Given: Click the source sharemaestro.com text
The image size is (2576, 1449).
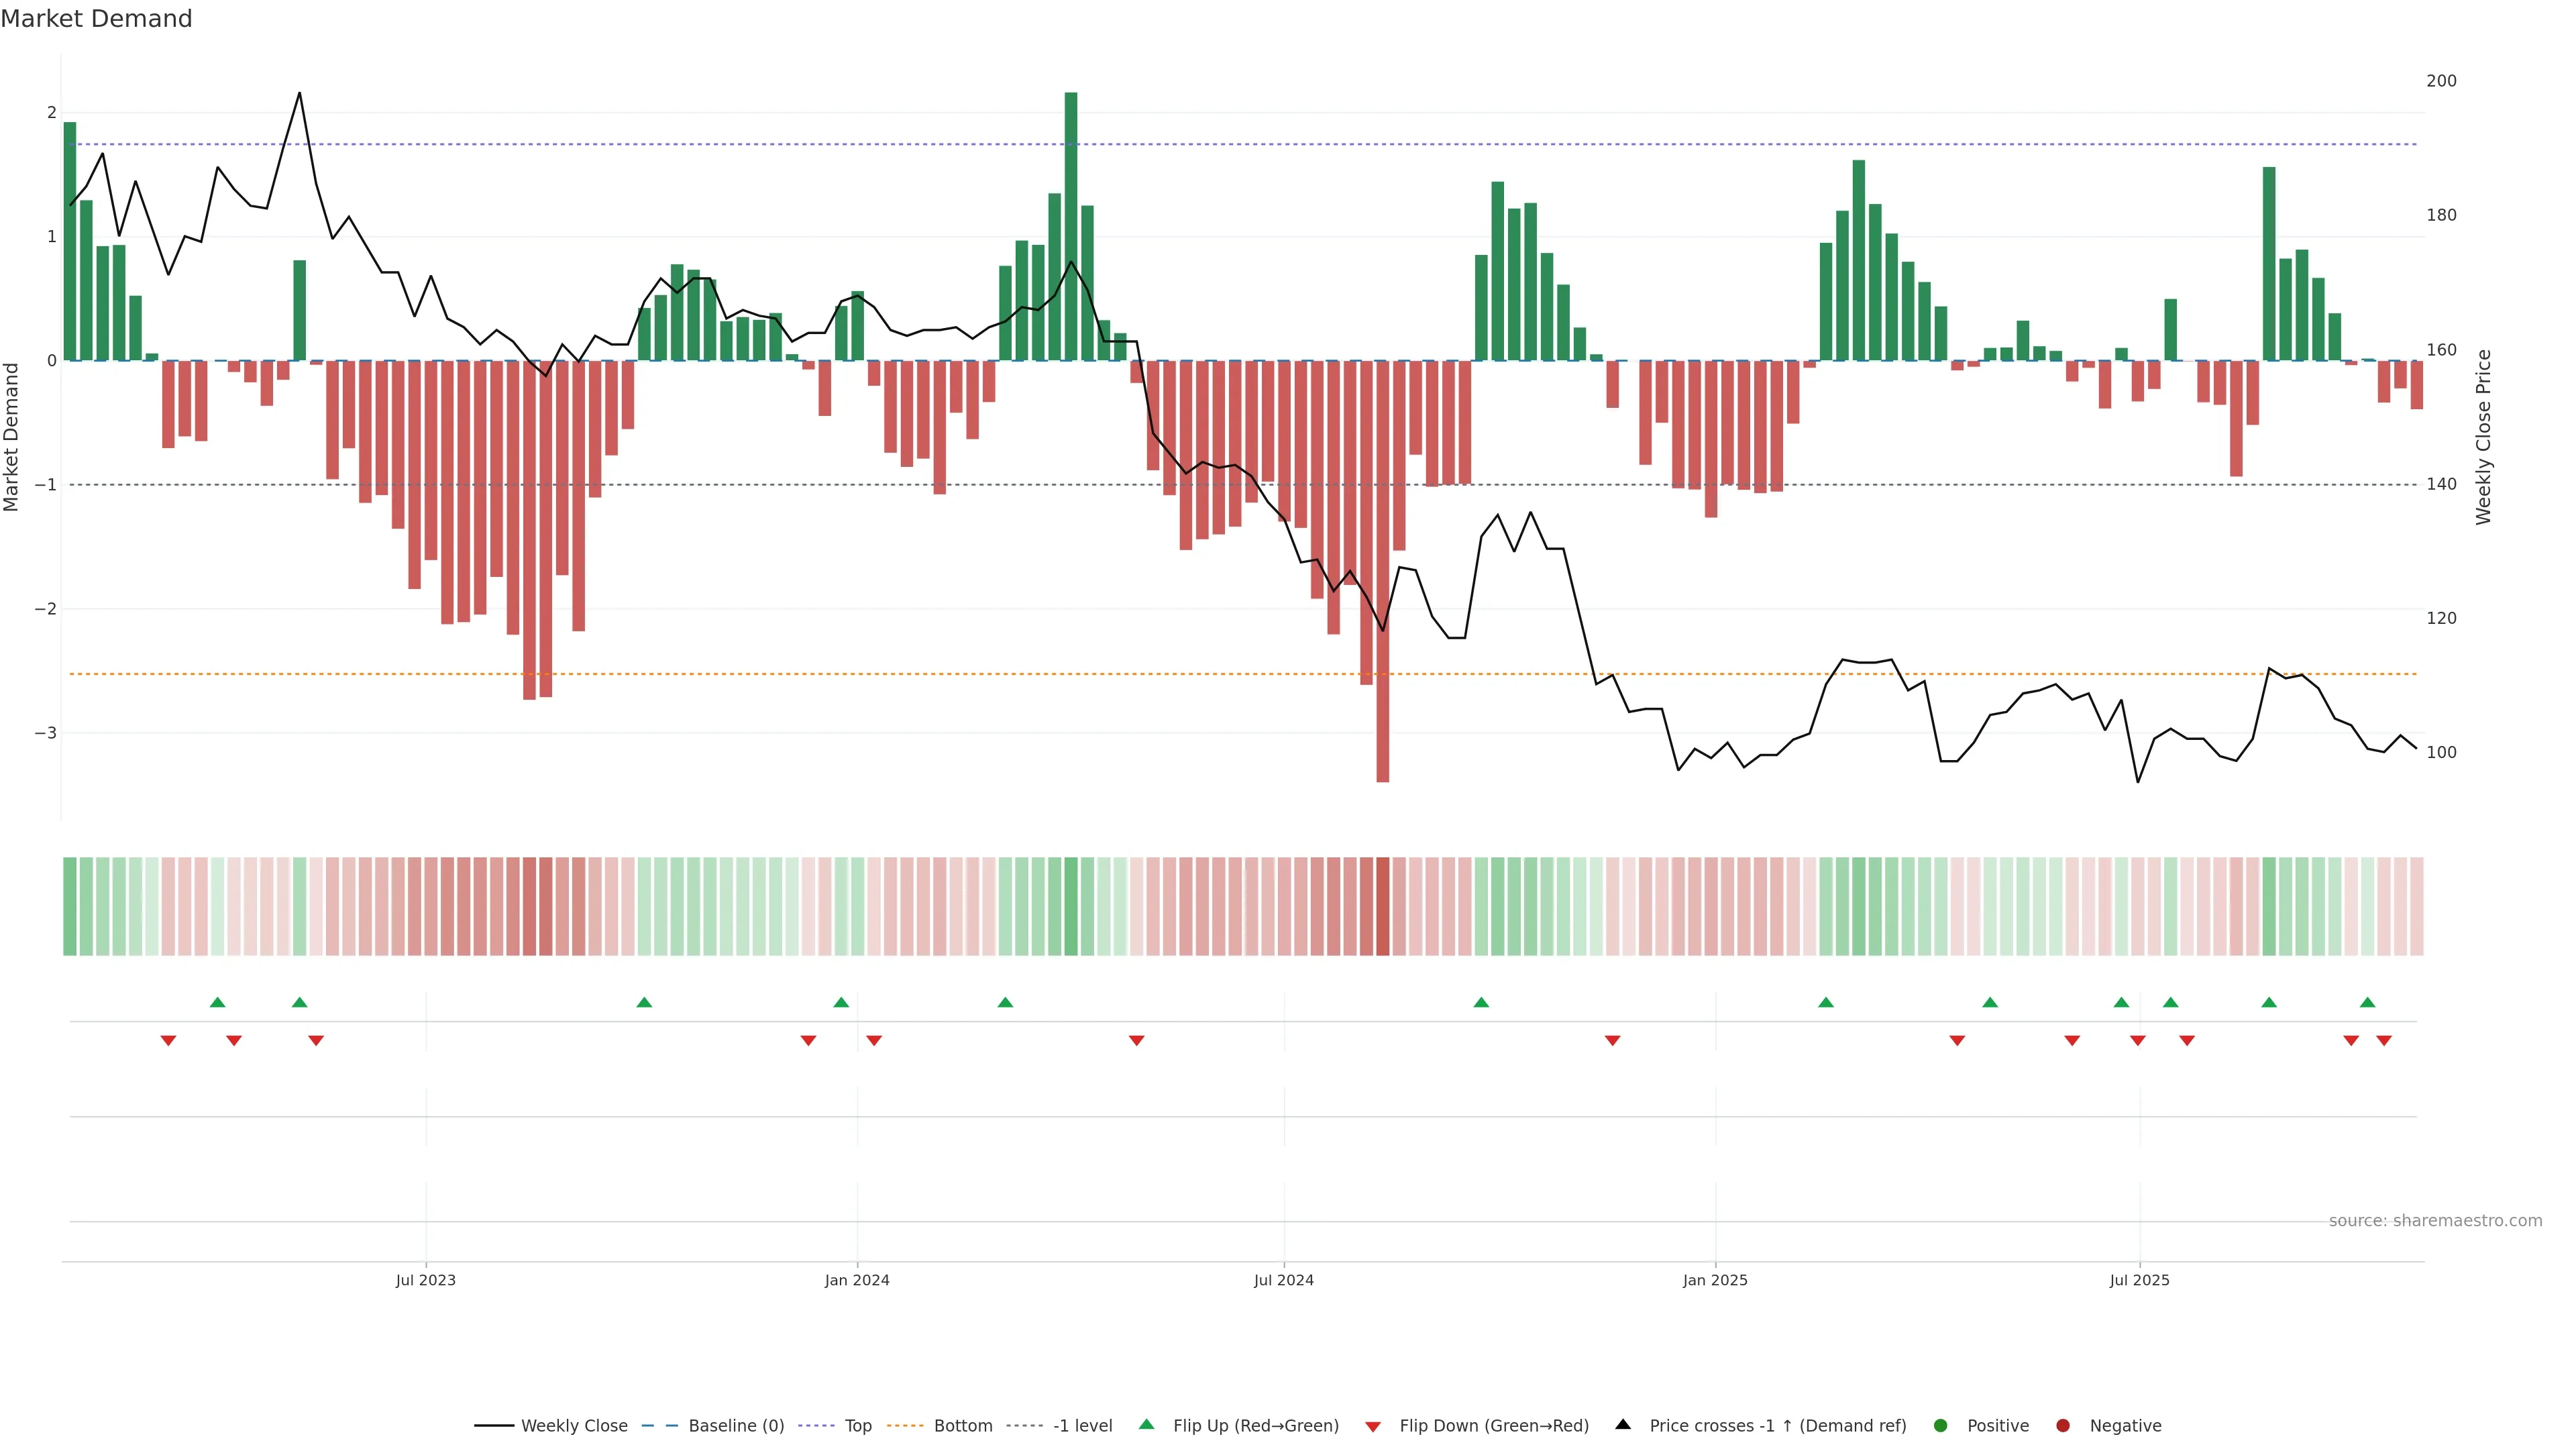Looking at the screenshot, I should pyautogui.click(x=2435, y=1221).
